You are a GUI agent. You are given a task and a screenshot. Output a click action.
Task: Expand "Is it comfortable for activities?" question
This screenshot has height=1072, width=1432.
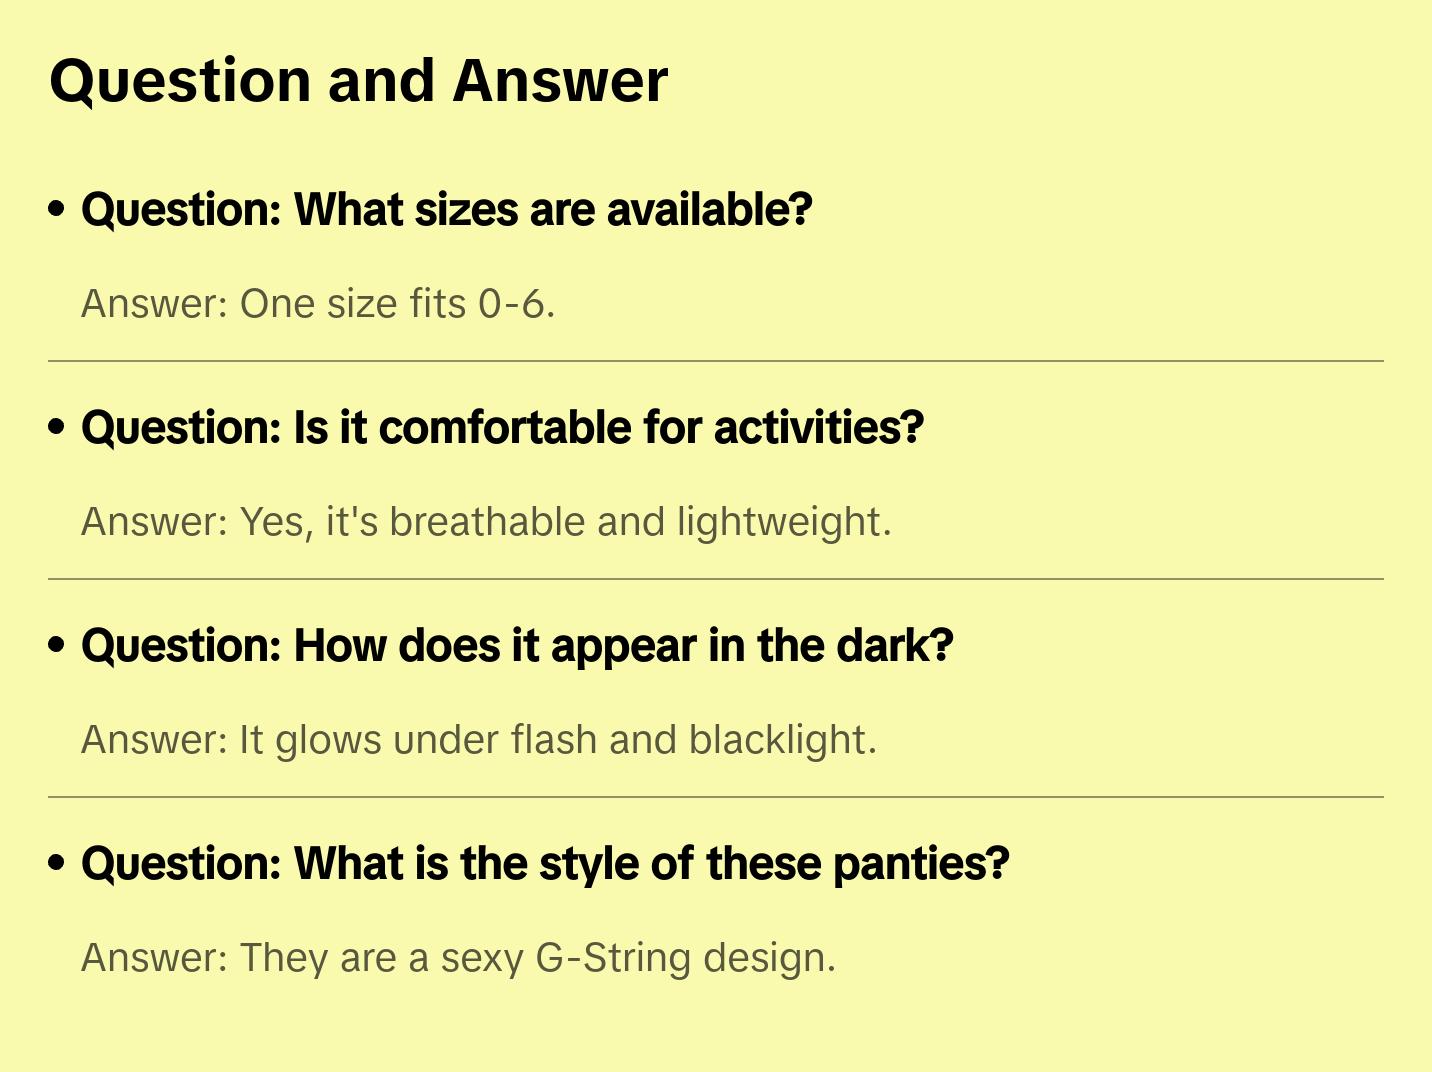(x=502, y=428)
